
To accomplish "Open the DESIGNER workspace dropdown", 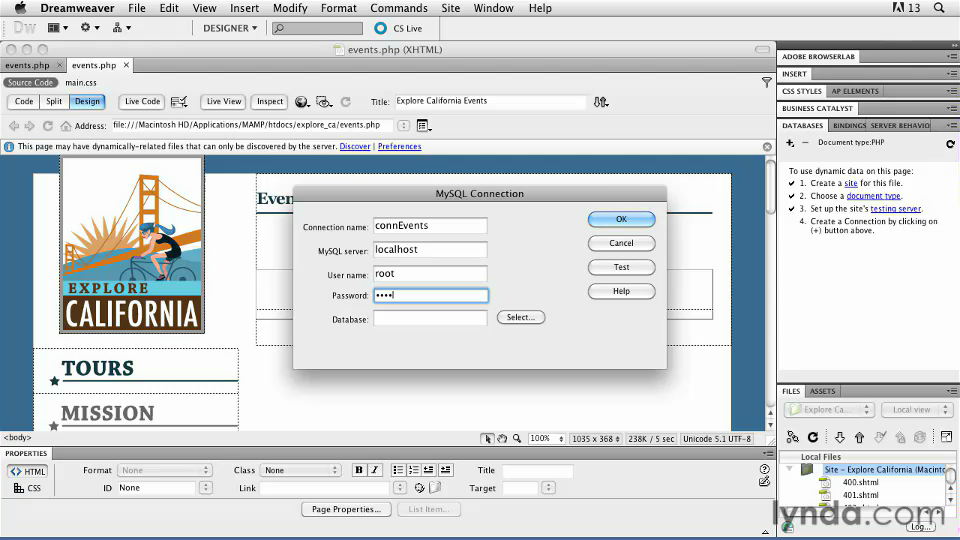I will click(230, 28).
